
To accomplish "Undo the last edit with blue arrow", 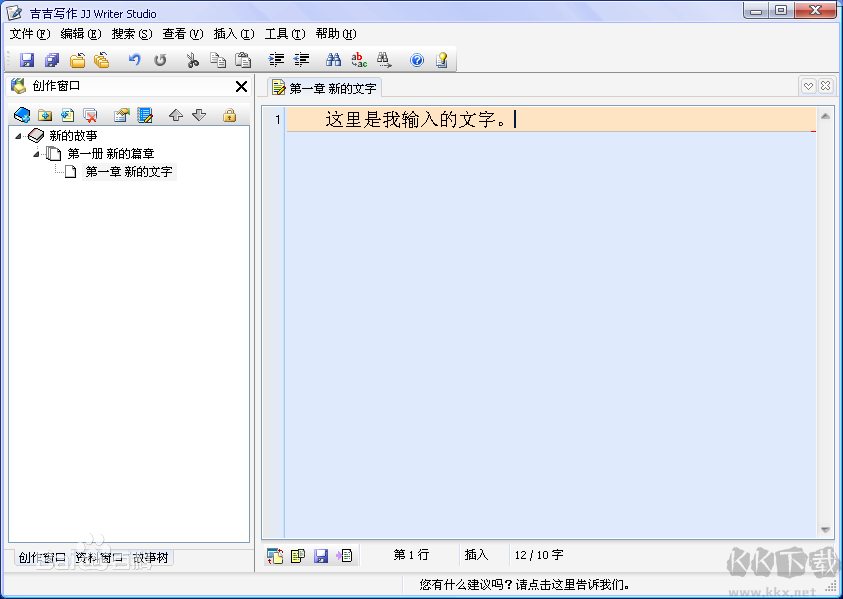I will (x=134, y=60).
